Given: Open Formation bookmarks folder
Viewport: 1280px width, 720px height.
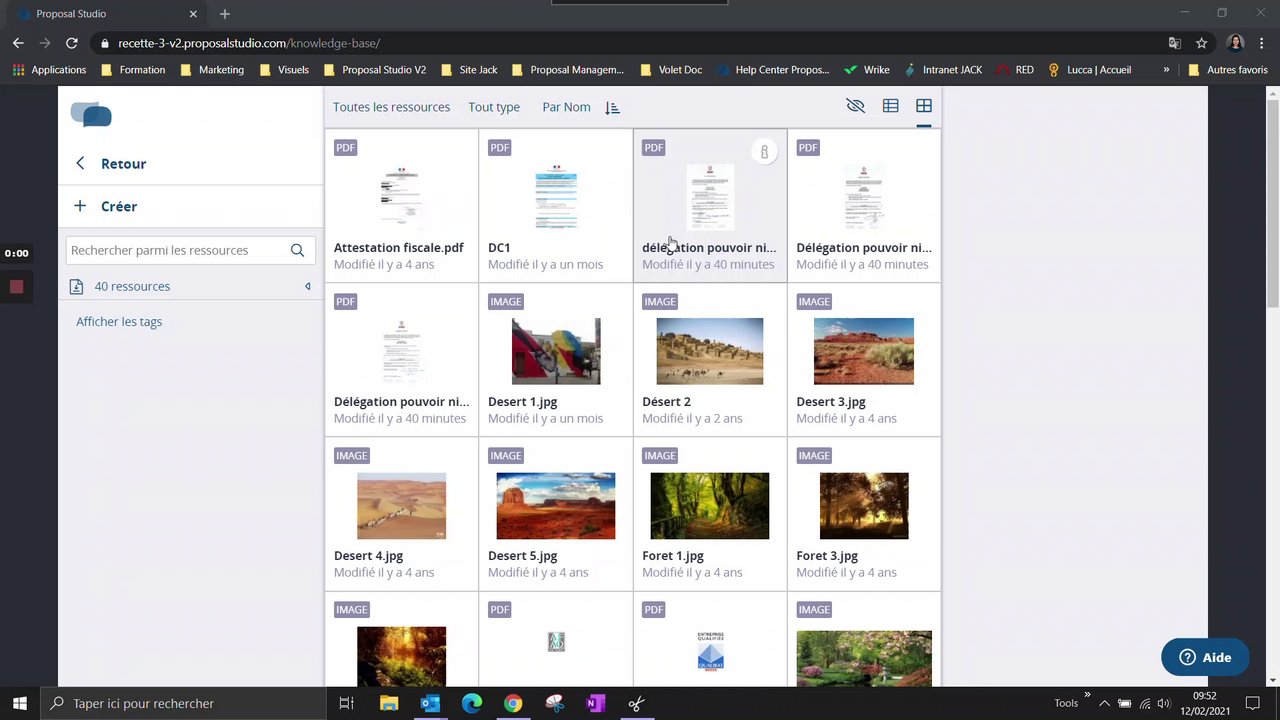Looking at the screenshot, I should (x=133, y=70).
